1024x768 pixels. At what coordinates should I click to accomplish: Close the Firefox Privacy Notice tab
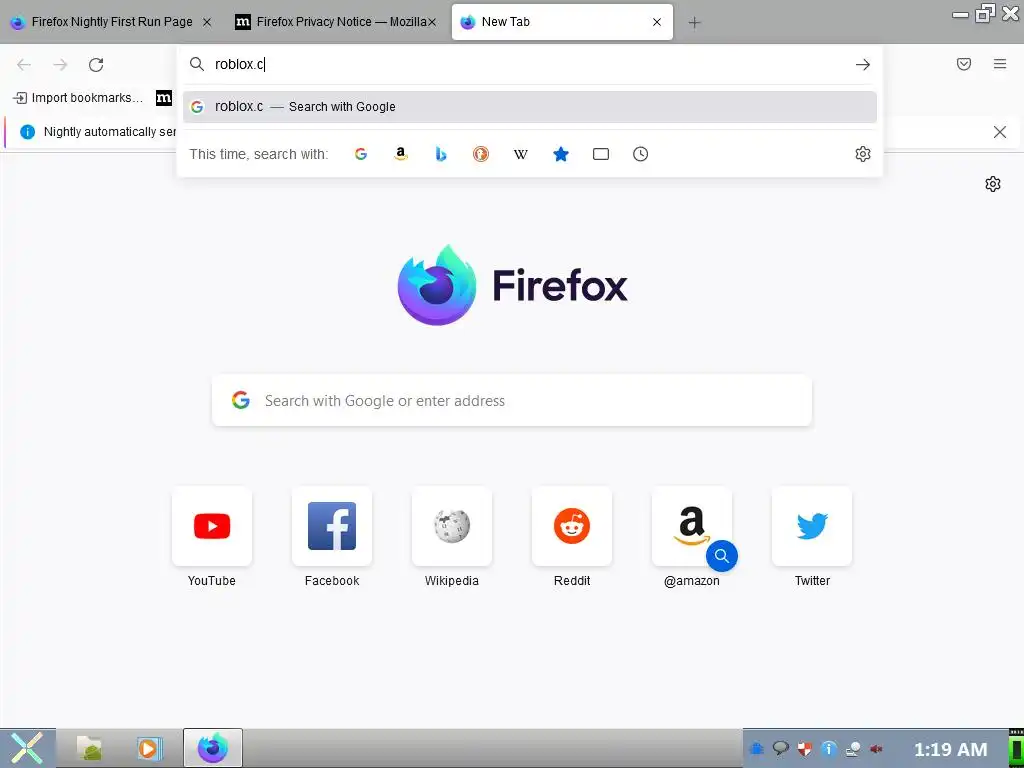tap(432, 22)
